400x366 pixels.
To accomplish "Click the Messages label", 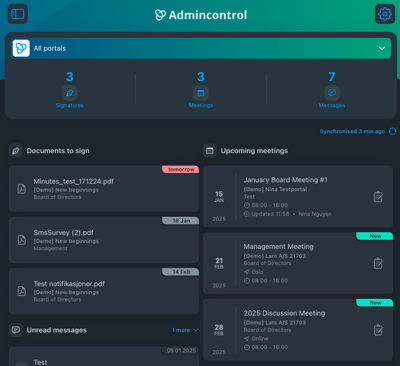I will coord(332,105).
